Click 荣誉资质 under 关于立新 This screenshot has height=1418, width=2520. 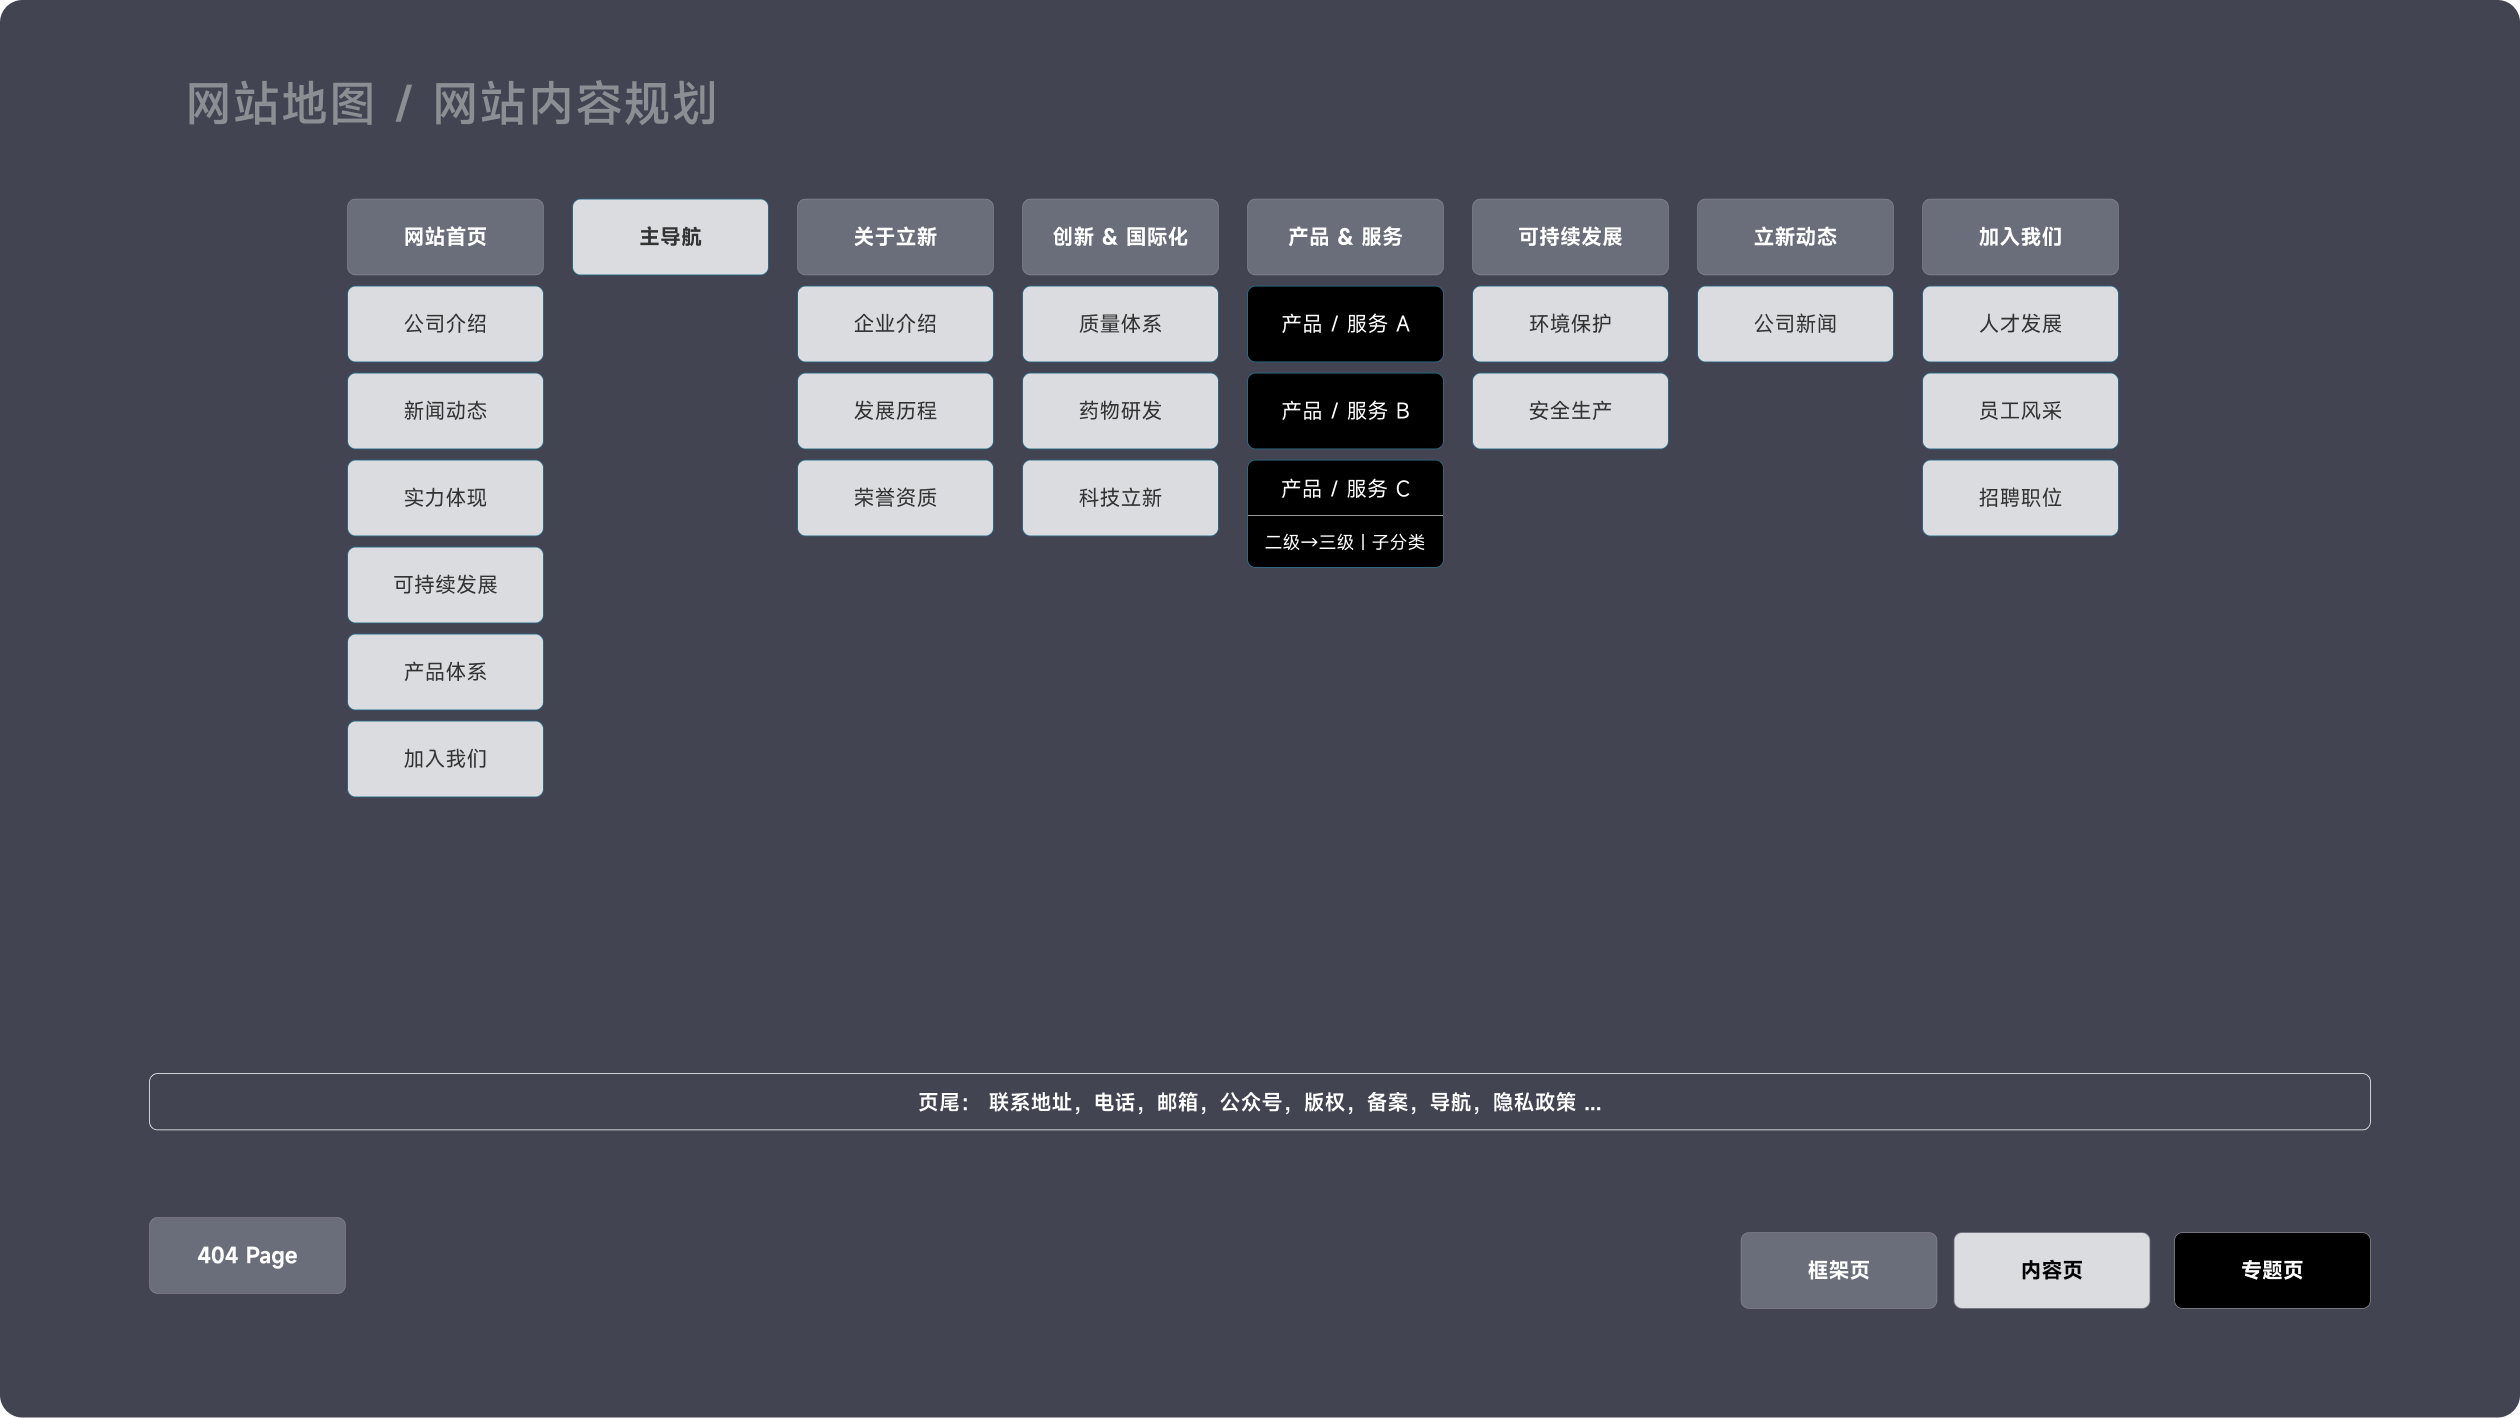[x=895, y=498]
